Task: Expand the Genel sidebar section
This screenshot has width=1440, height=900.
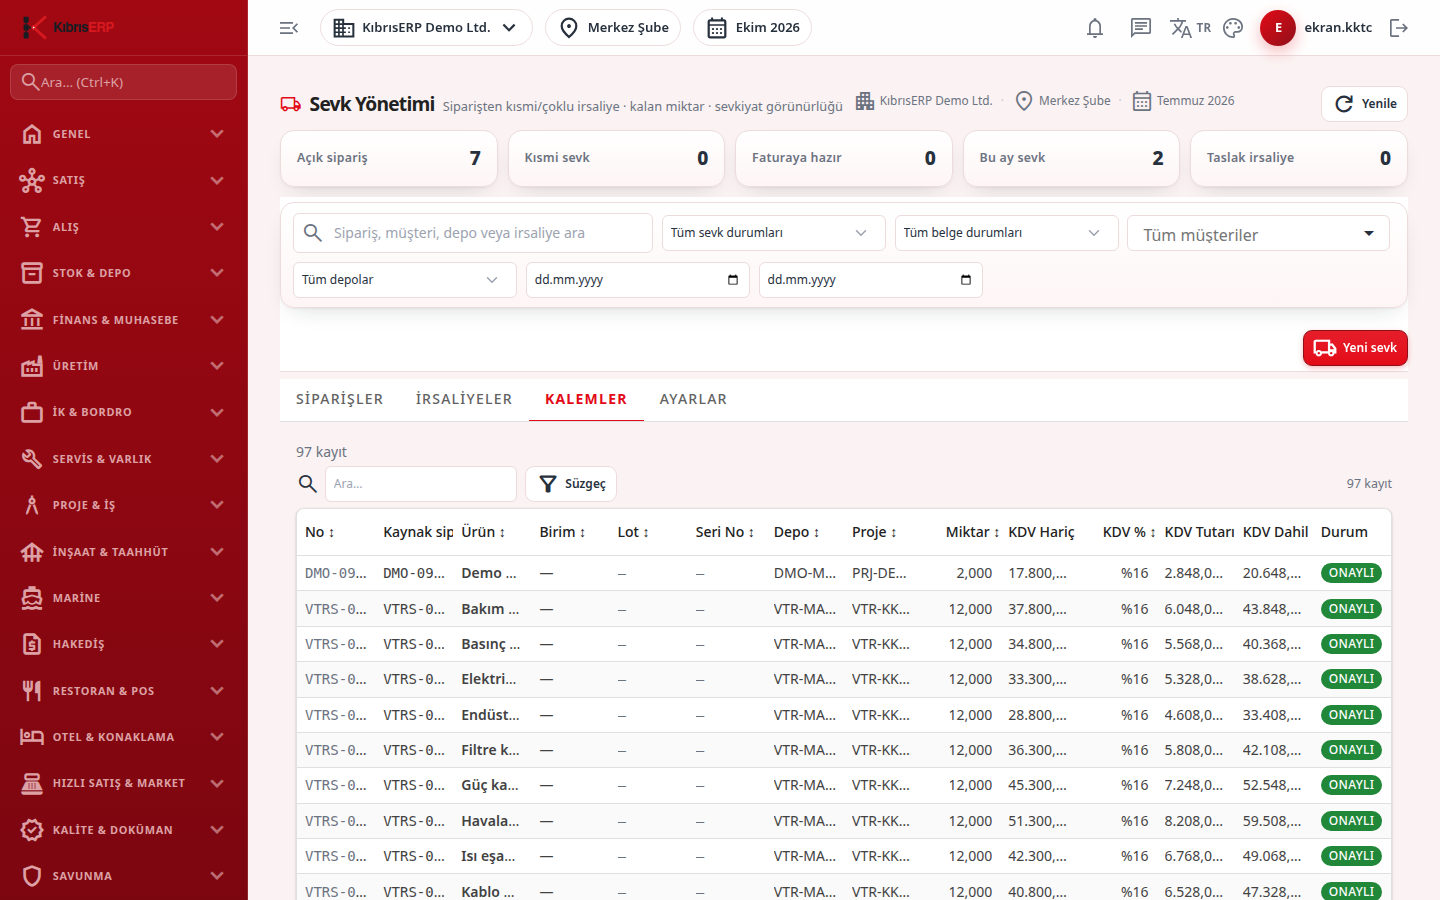Action: pyautogui.click(x=124, y=134)
